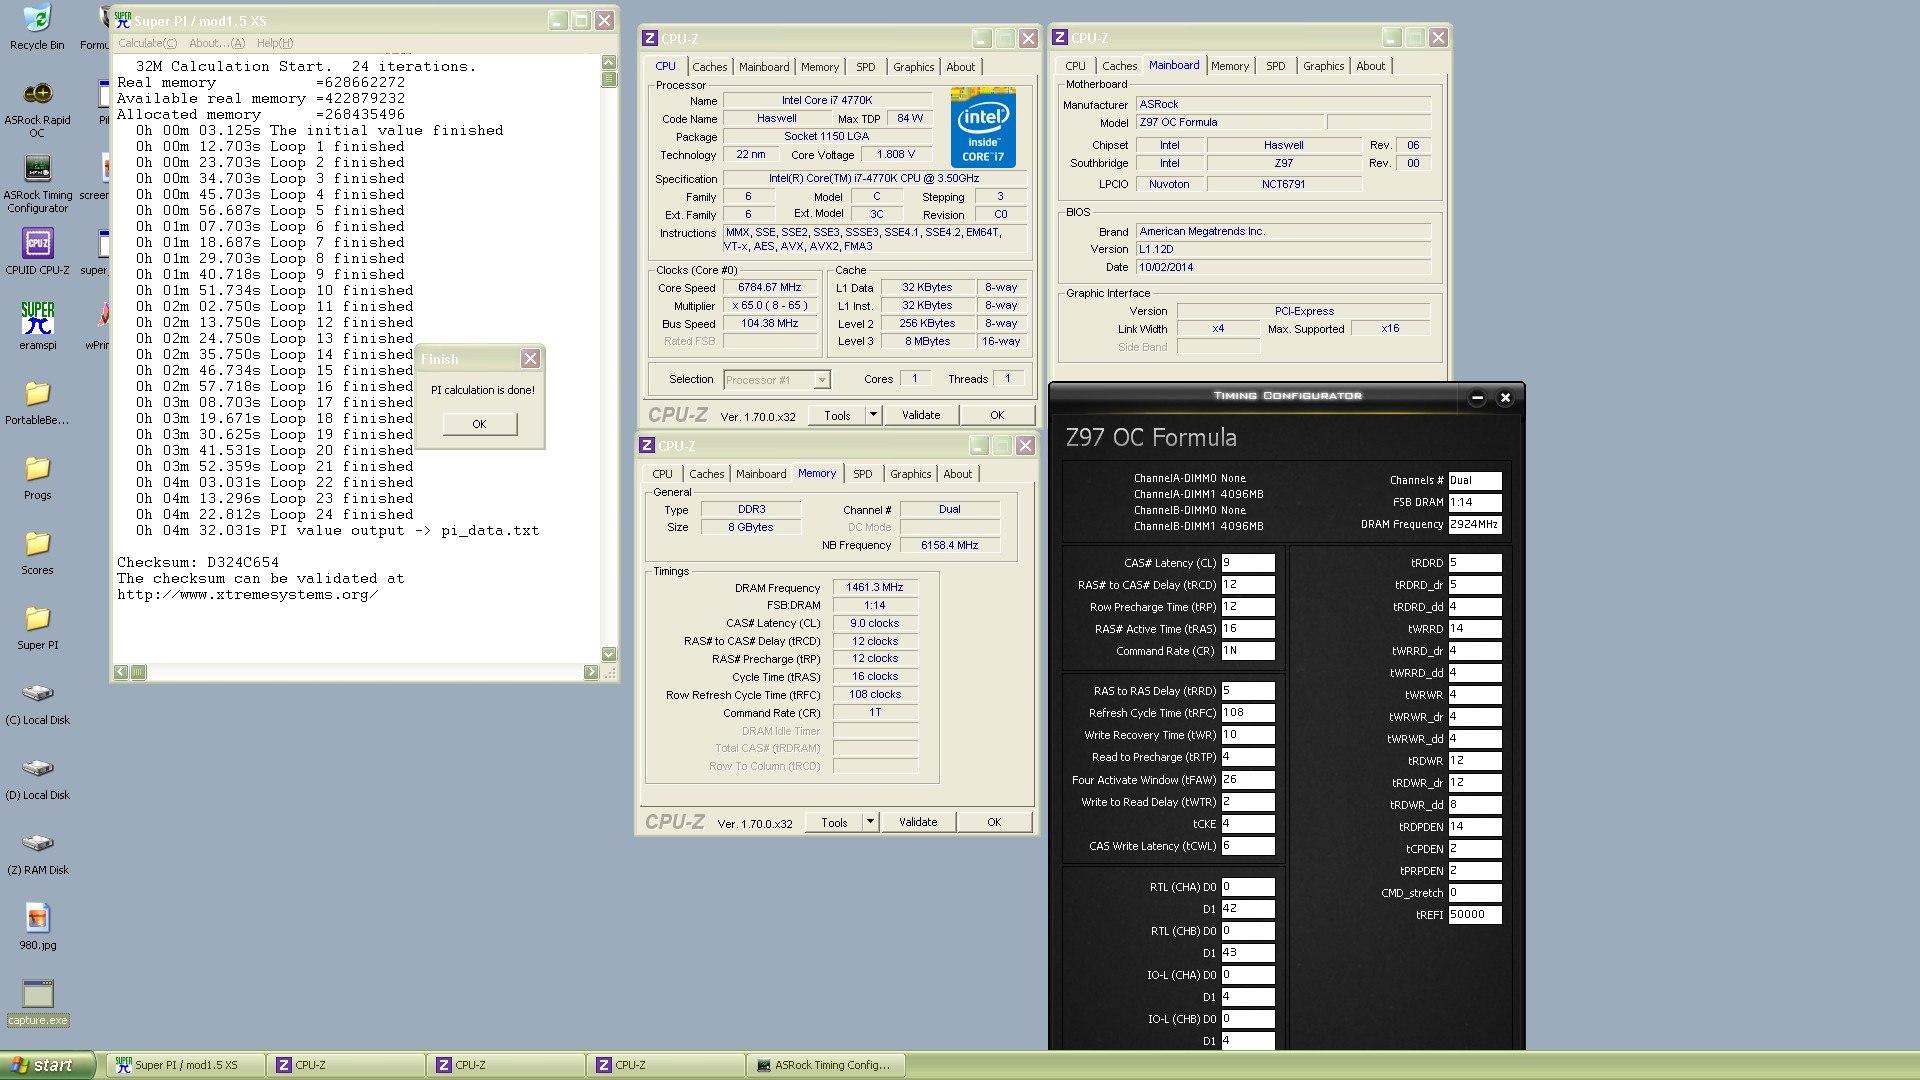1920x1080 pixels.
Task: Open About tab in Mainboard CPU-Z window
Action: pyautogui.click(x=1370, y=66)
